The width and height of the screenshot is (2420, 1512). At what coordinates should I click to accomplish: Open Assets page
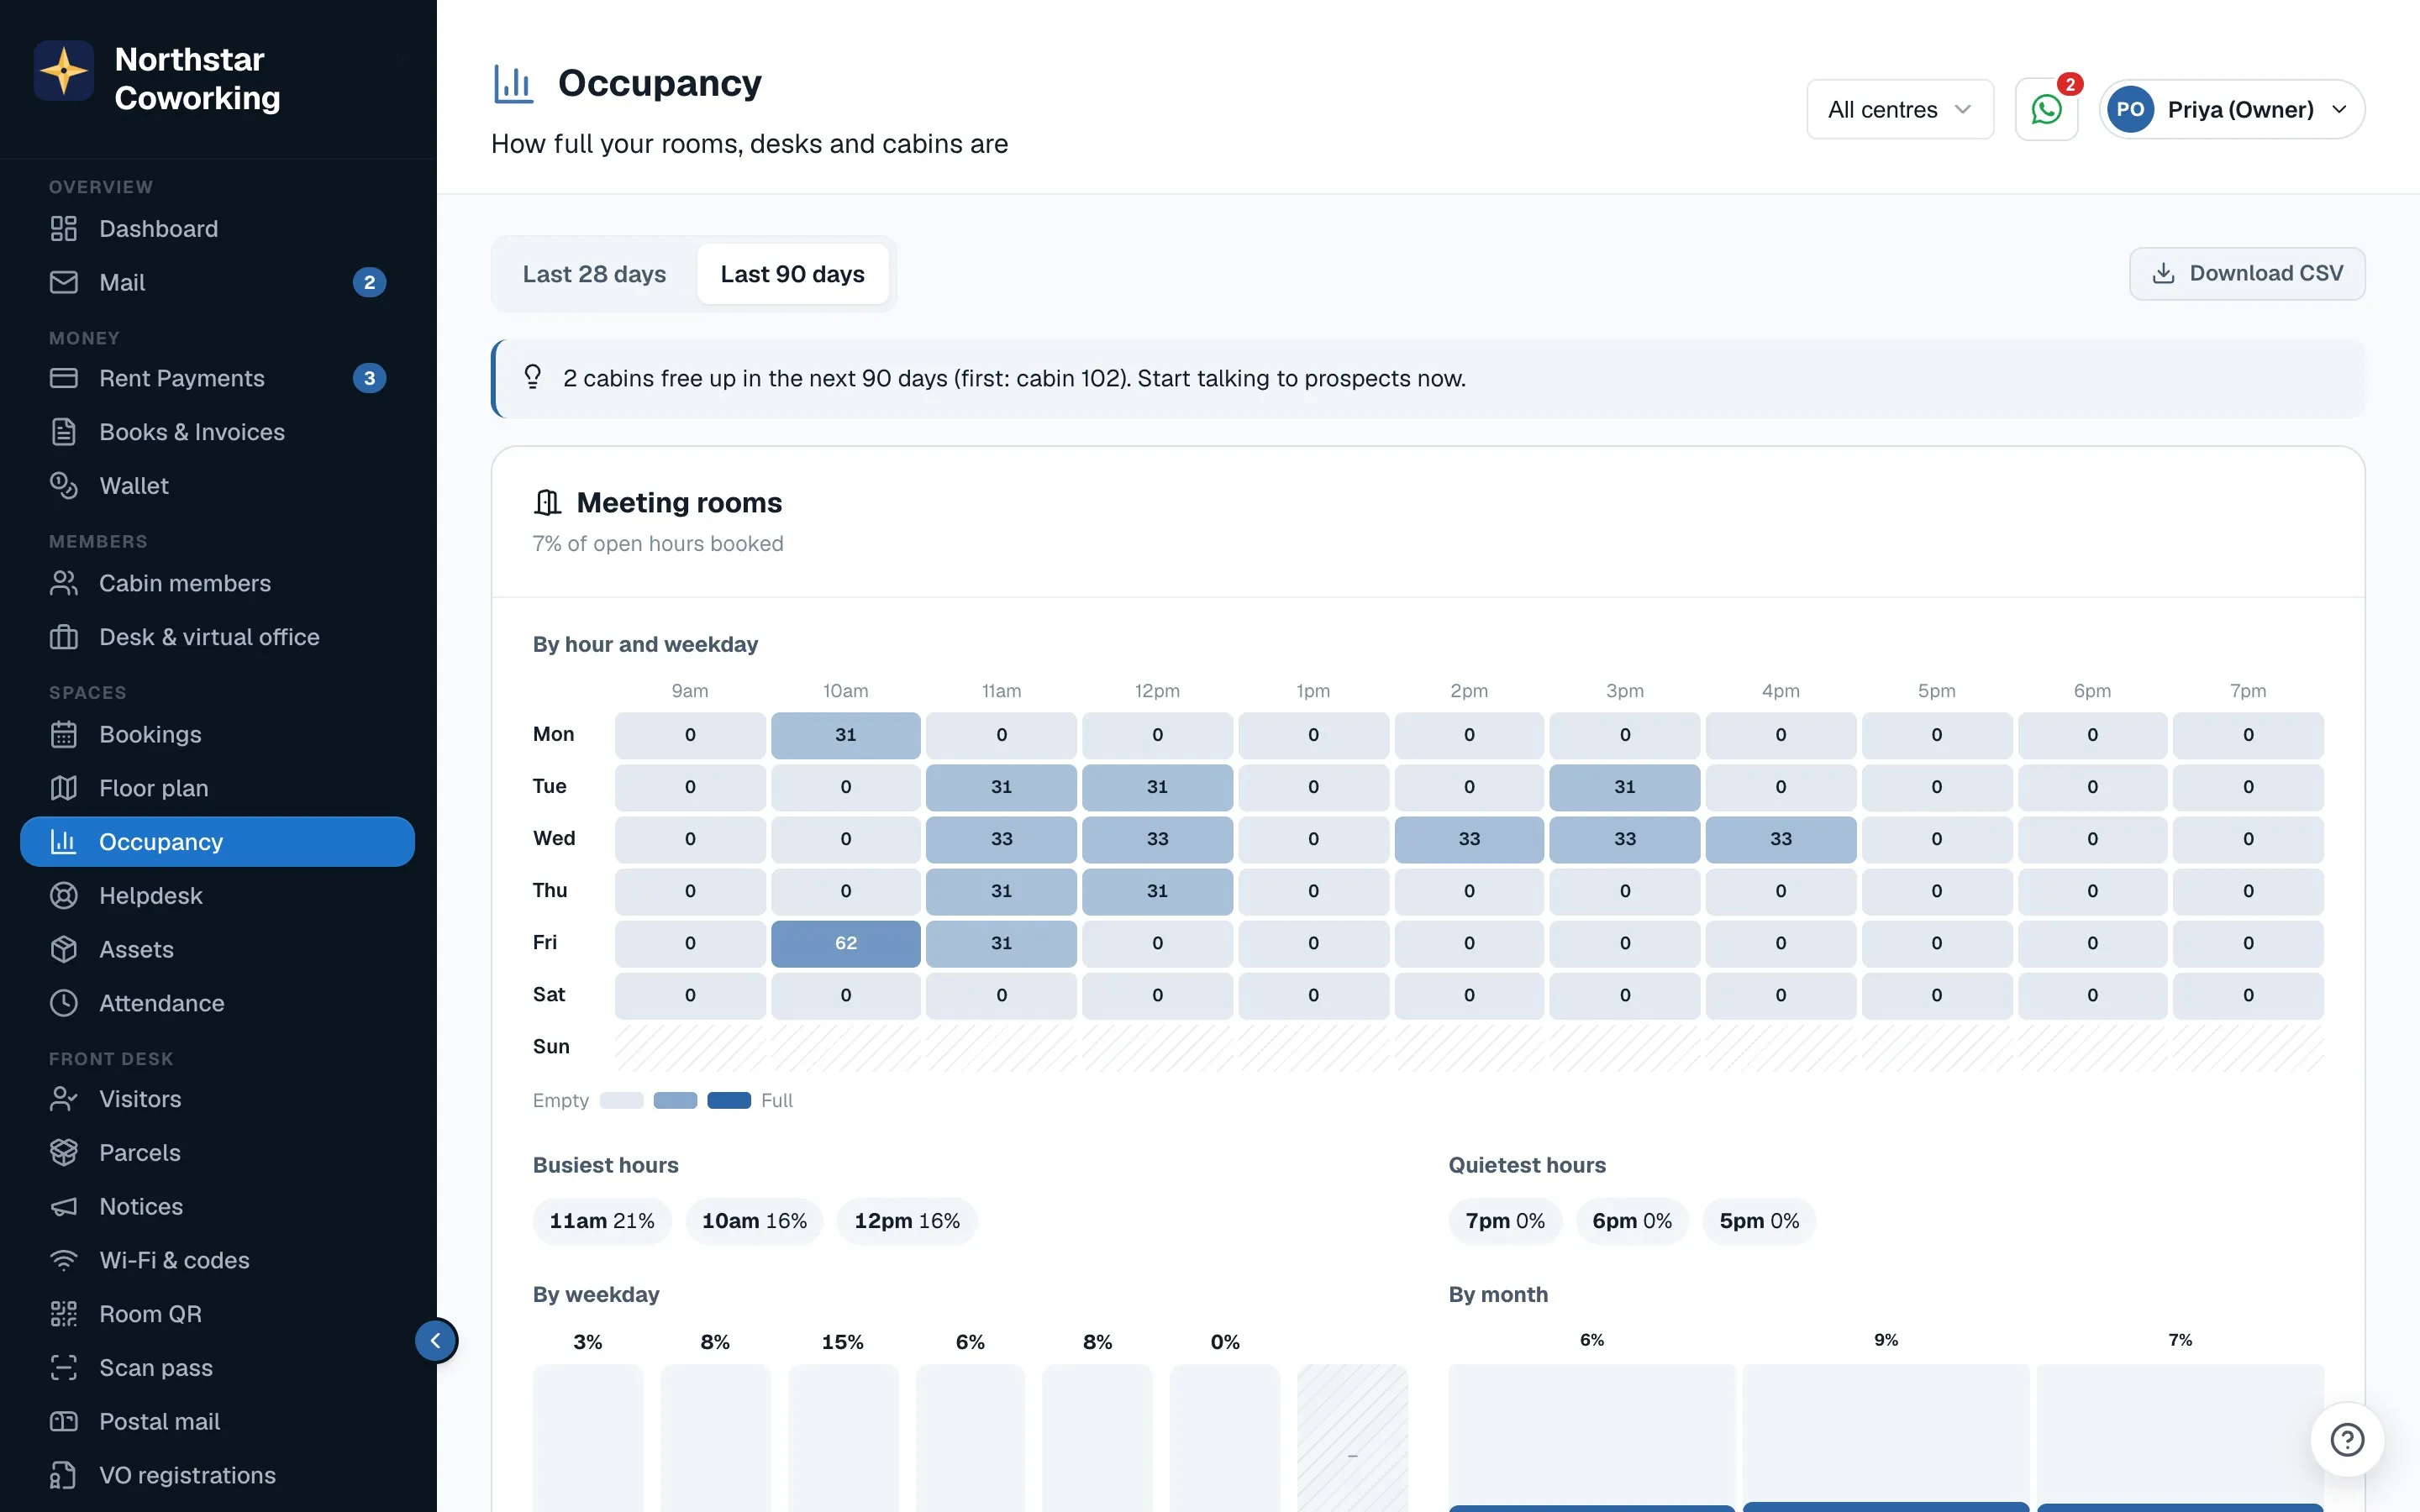[217, 949]
